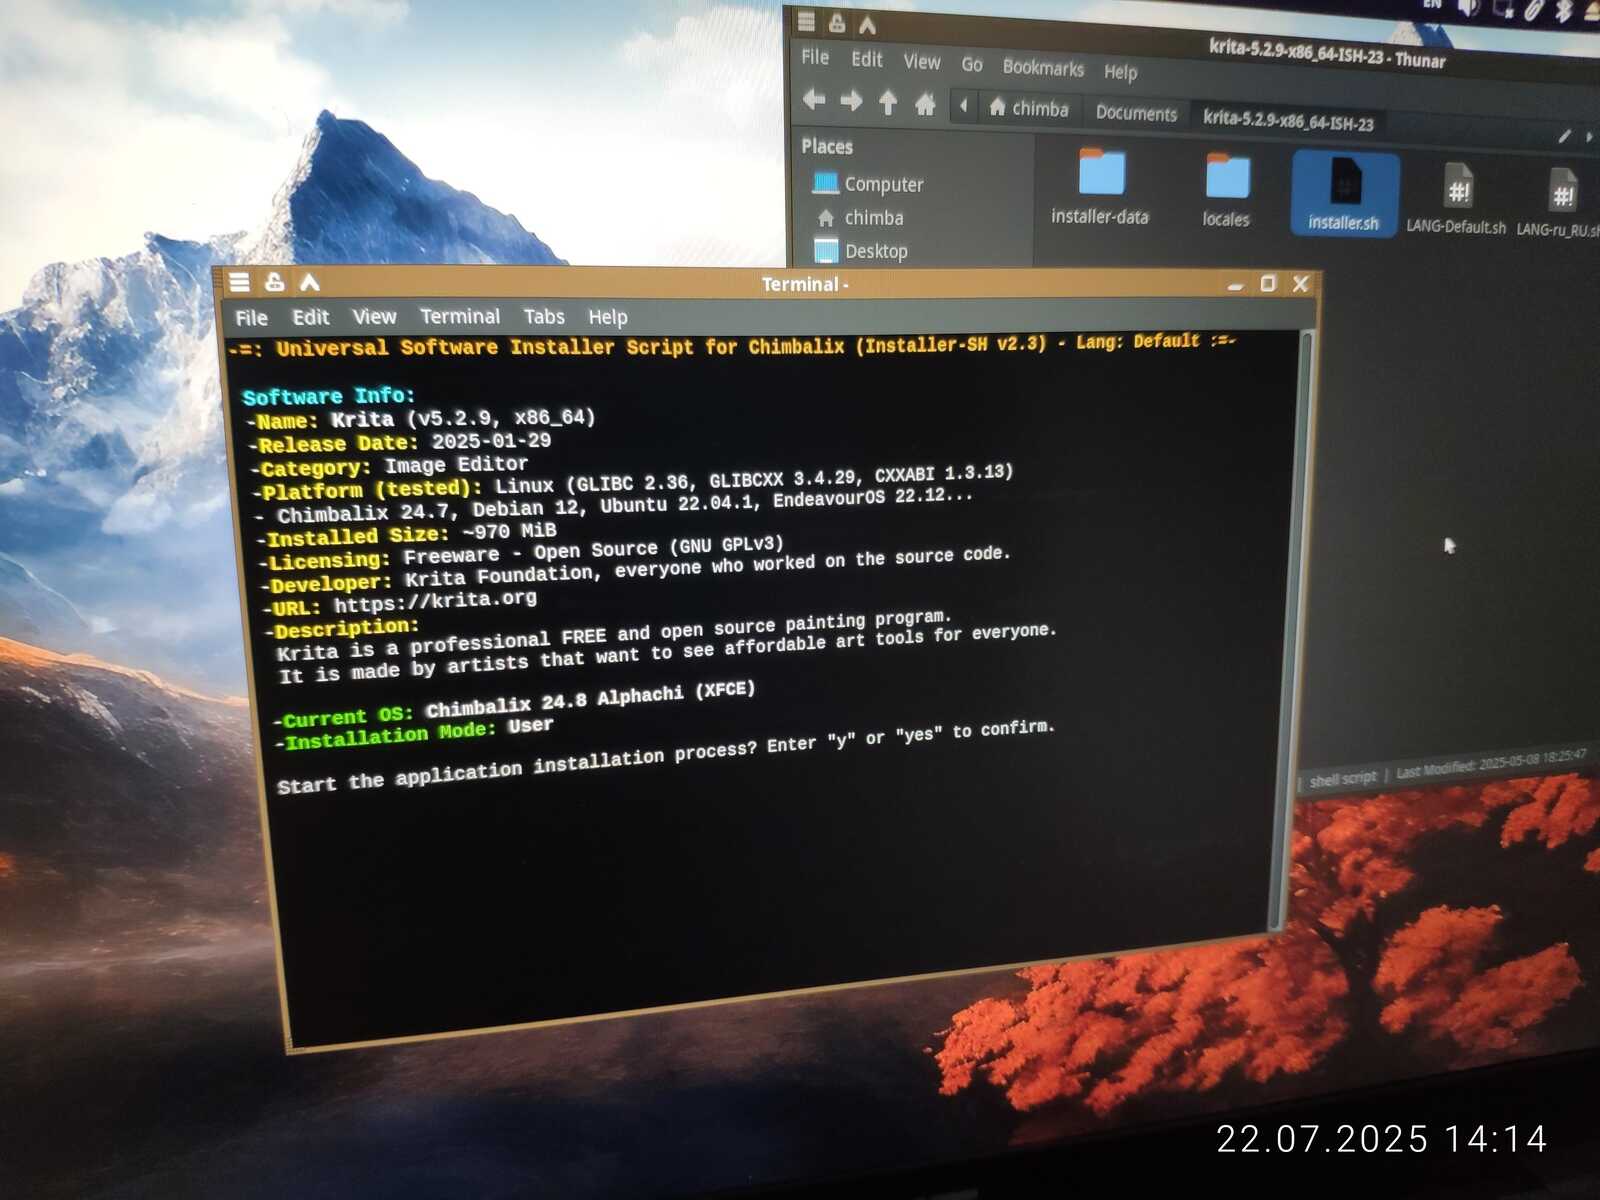Screen dimensions: 1600x1200
Task: Open the Thunar Edit menu
Action: coord(867,59)
